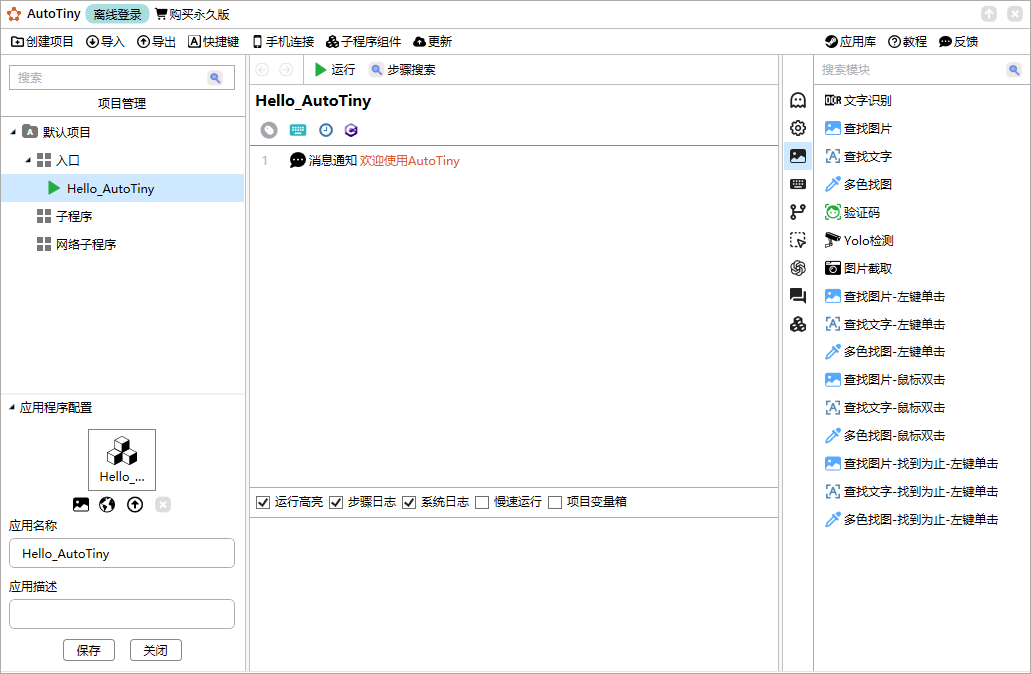Select the 文字识别 OCR module
Viewport: 1031px width, 674px height.
(x=858, y=101)
